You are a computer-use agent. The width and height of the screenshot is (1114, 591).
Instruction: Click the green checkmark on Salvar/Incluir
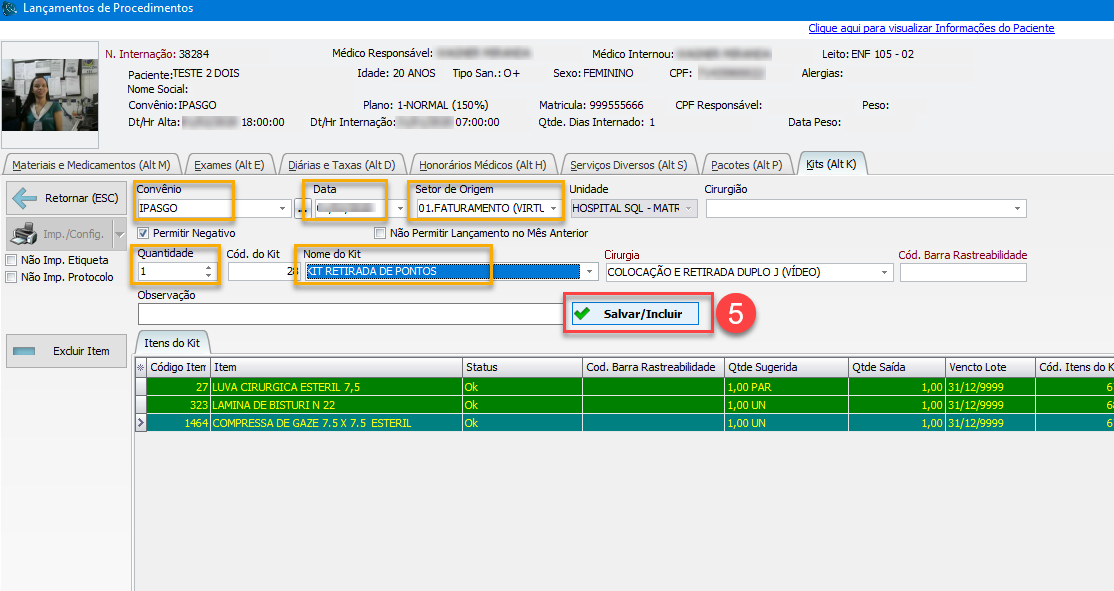[x=582, y=314]
